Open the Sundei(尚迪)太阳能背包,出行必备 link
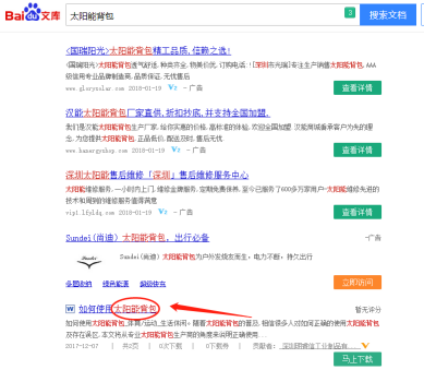Image resolution: width=425 pixels, height=370 pixels. click(137, 238)
